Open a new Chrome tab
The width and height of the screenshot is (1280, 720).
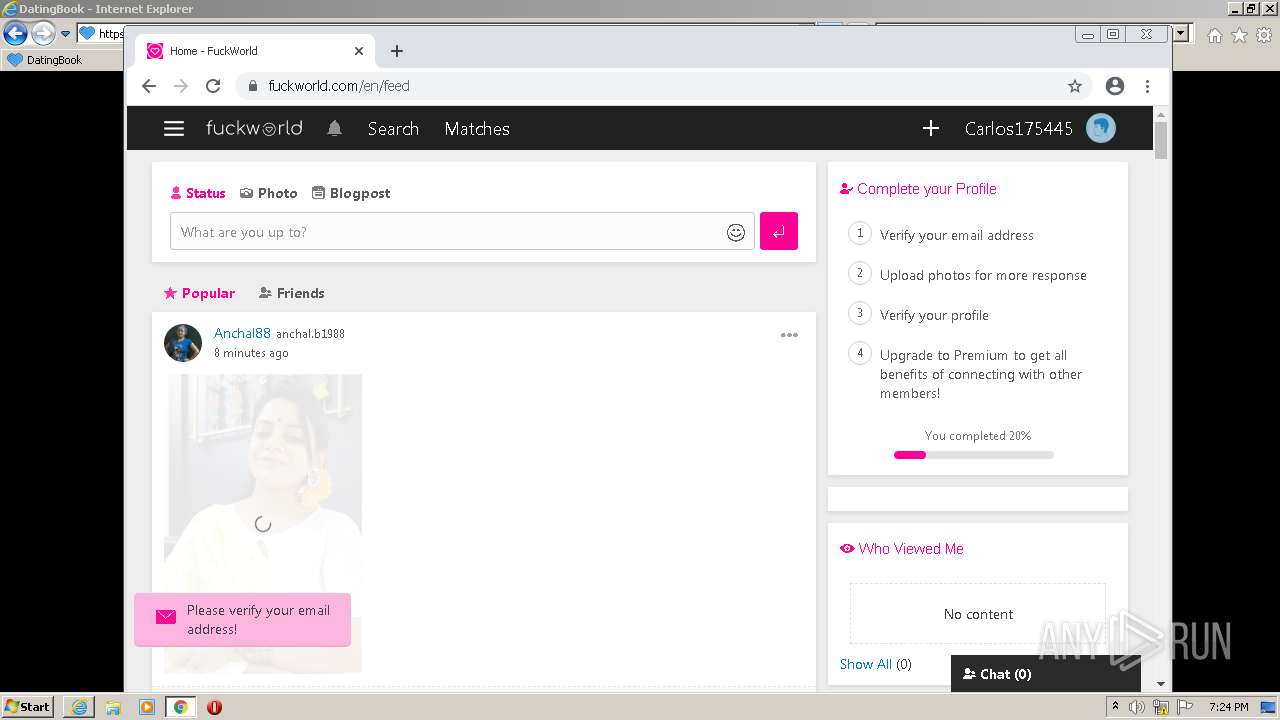[397, 51]
